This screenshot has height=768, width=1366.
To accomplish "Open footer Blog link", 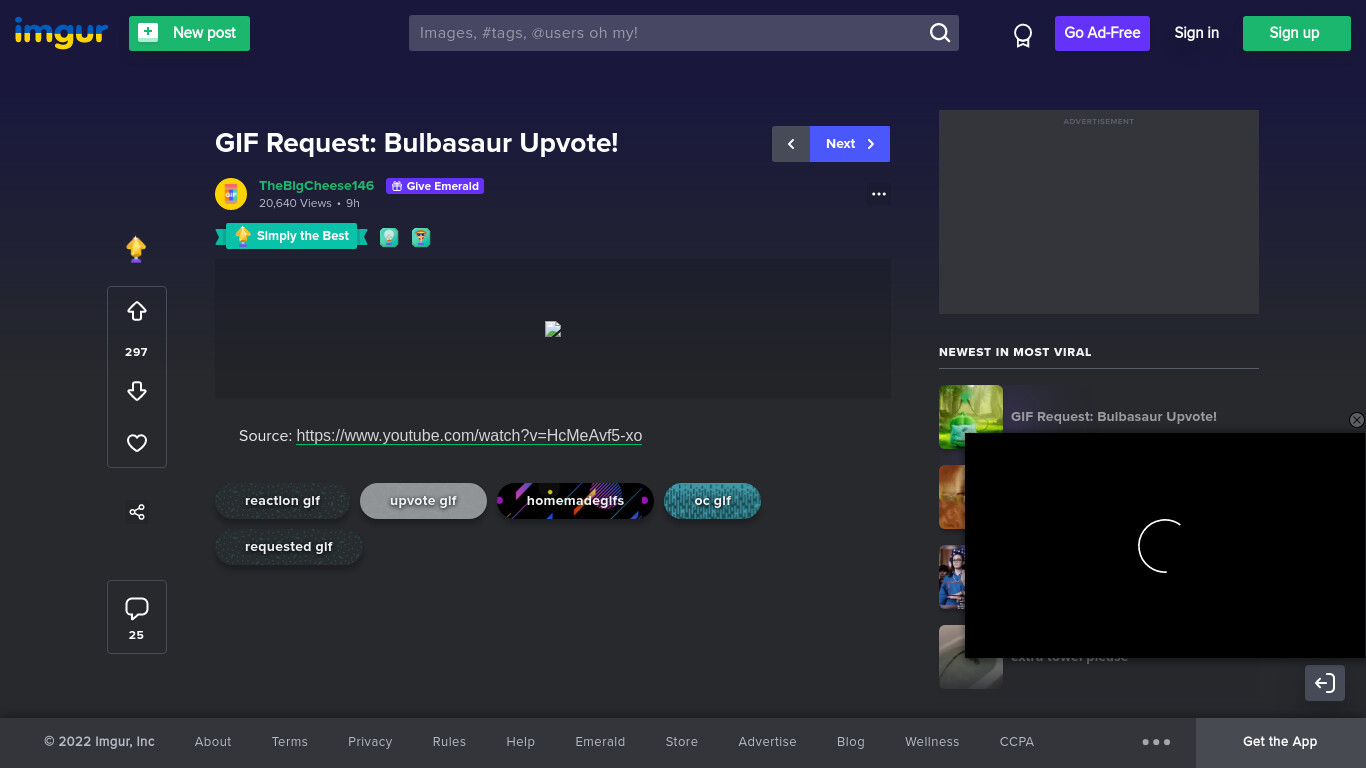I will (x=851, y=742).
